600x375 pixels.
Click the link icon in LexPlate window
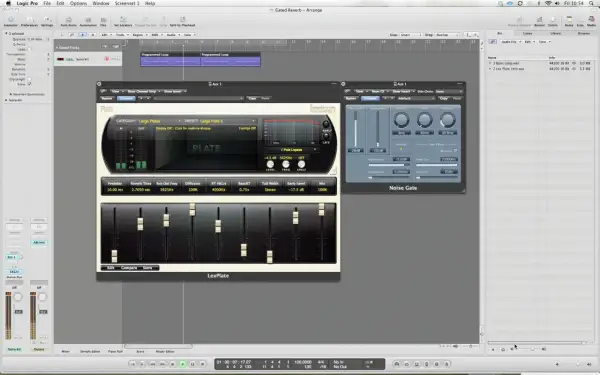[103, 91]
